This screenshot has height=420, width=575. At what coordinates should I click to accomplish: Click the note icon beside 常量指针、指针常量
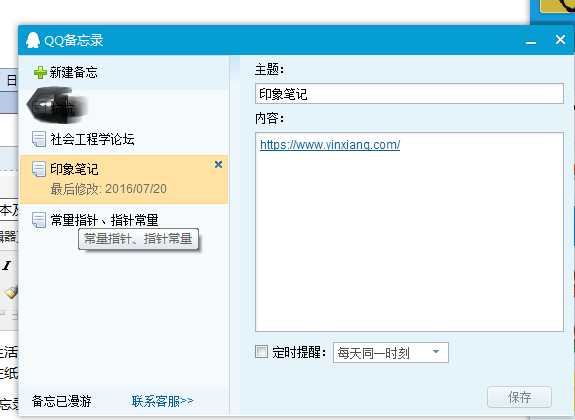pyautogui.click(x=39, y=220)
